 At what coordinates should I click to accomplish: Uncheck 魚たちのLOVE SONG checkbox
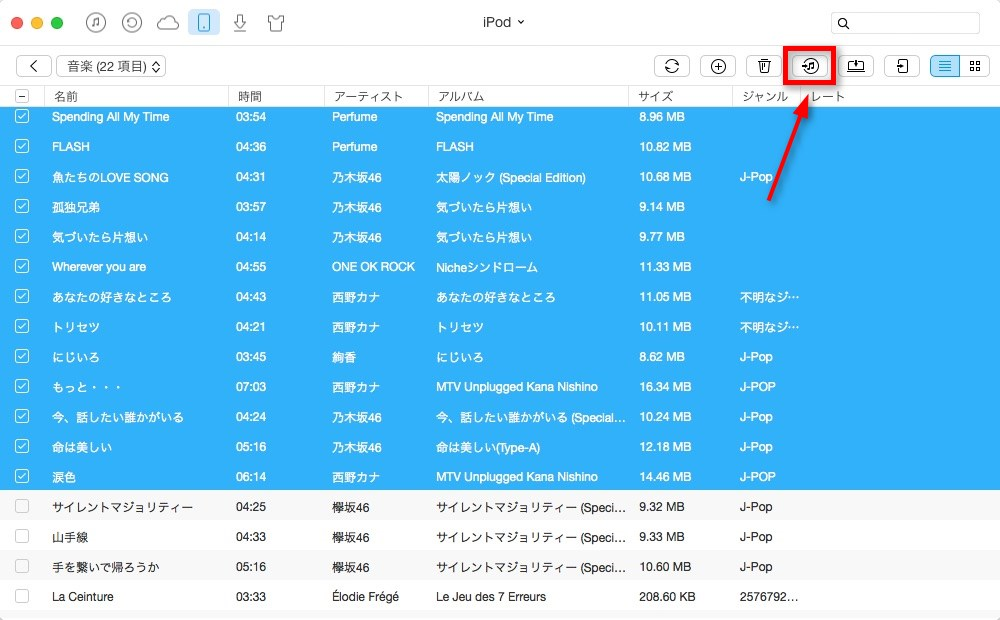(x=22, y=176)
